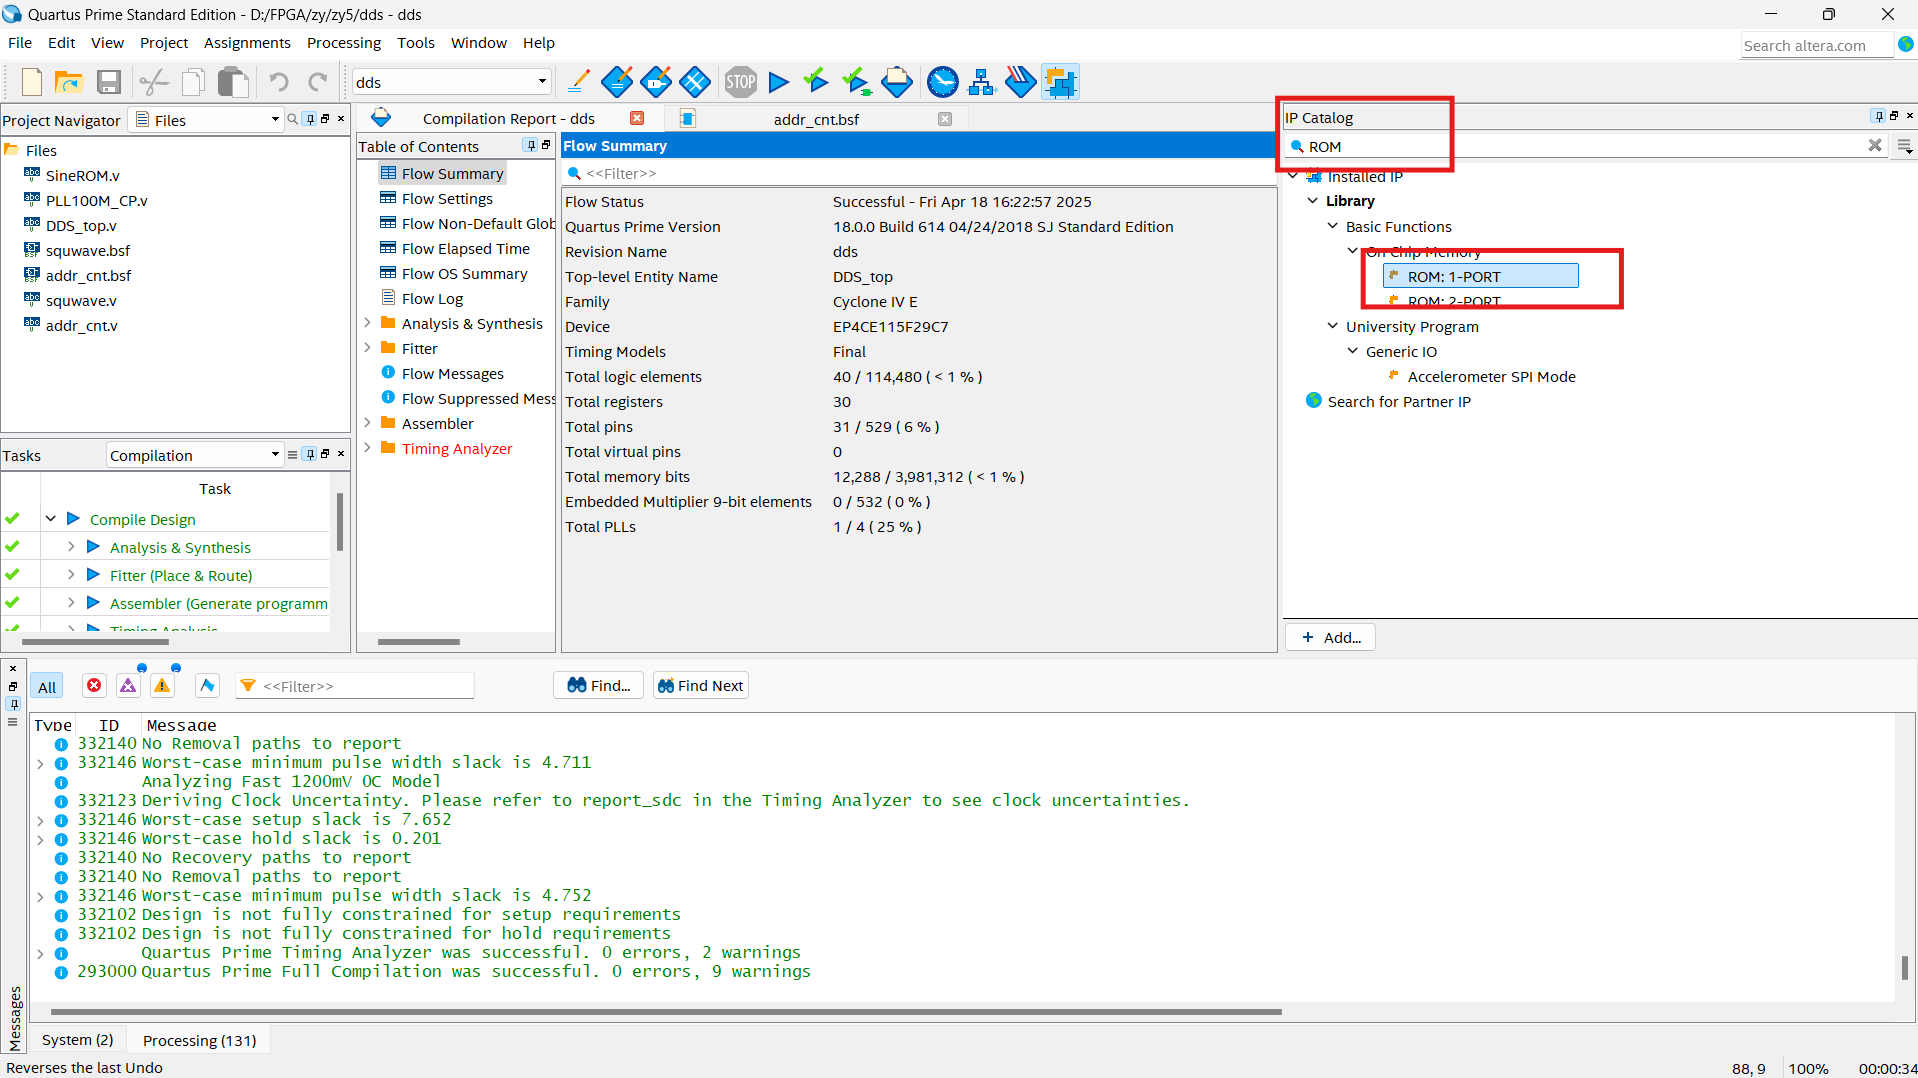The width and height of the screenshot is (1918, 1078).
Task: Collapse the Compile Design task
Action: (x=50, y=519)
